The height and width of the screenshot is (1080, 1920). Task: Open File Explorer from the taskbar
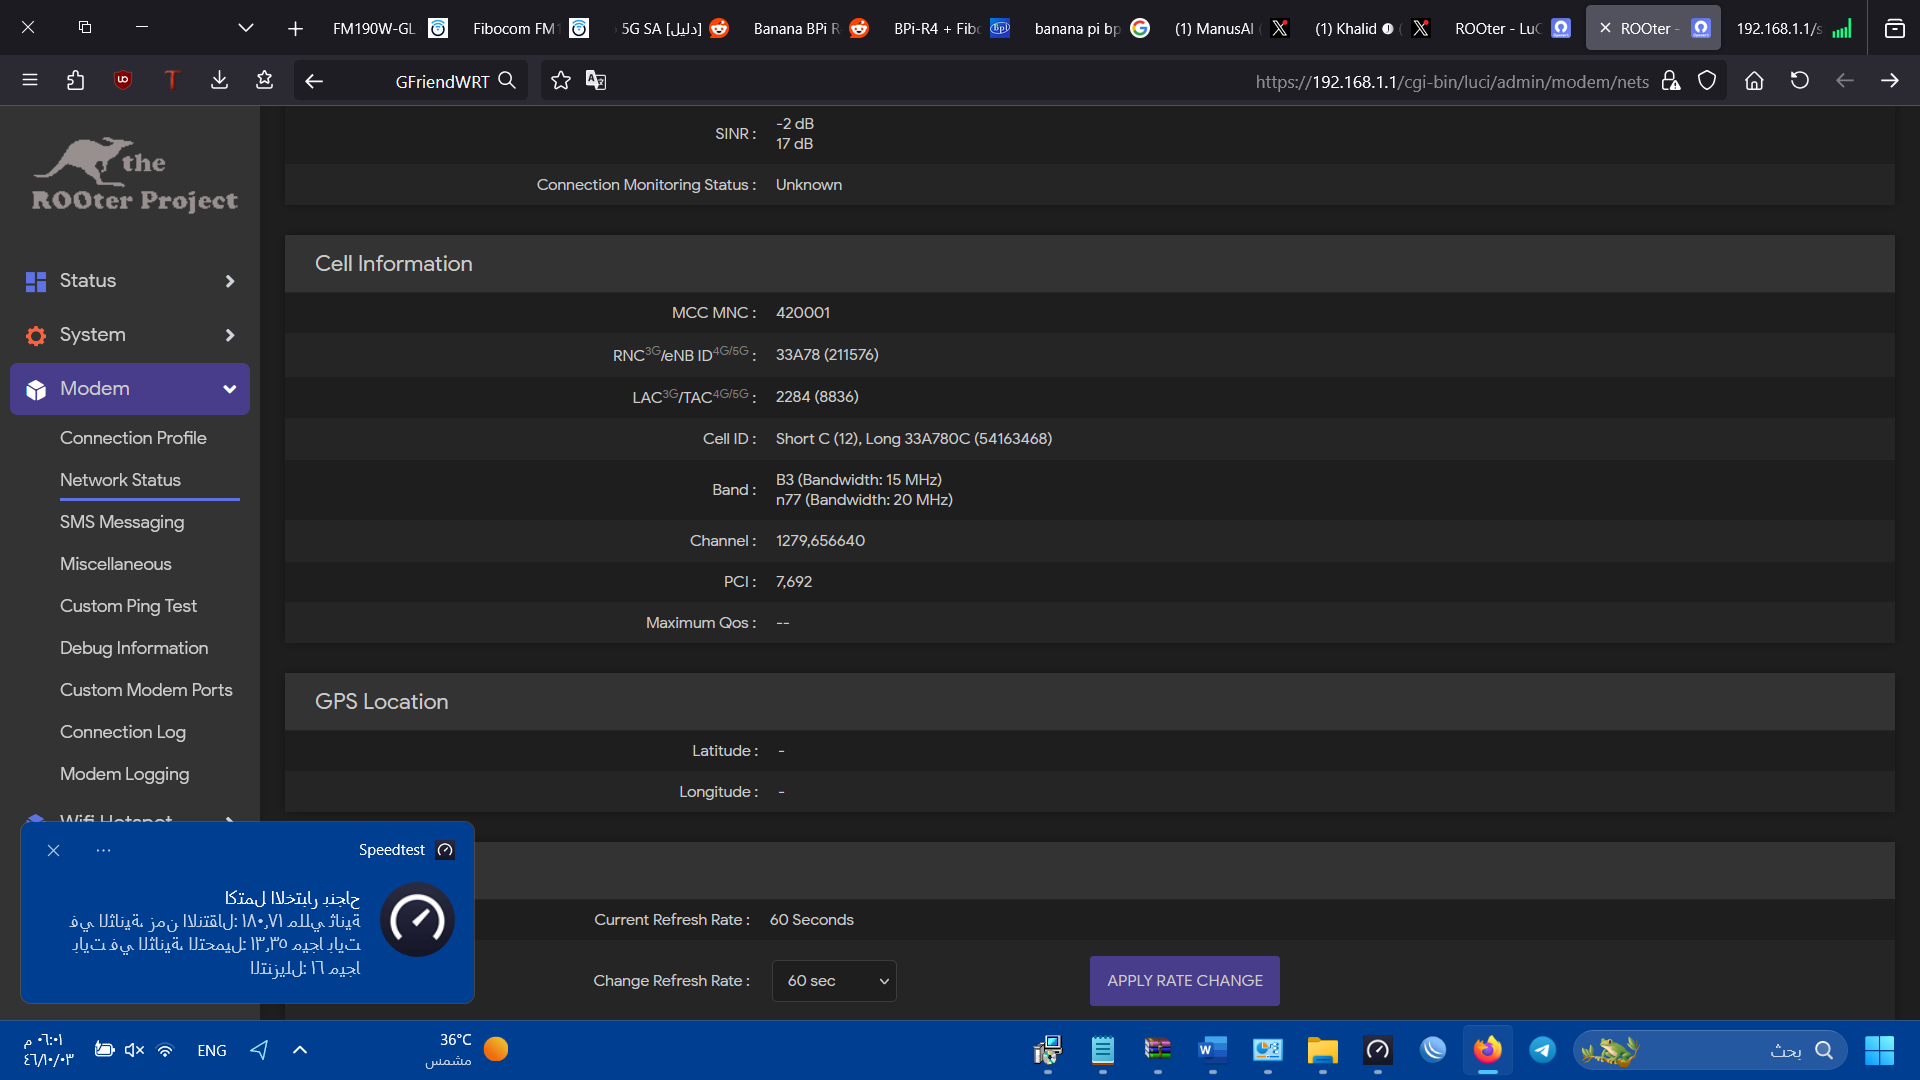1322,1049
